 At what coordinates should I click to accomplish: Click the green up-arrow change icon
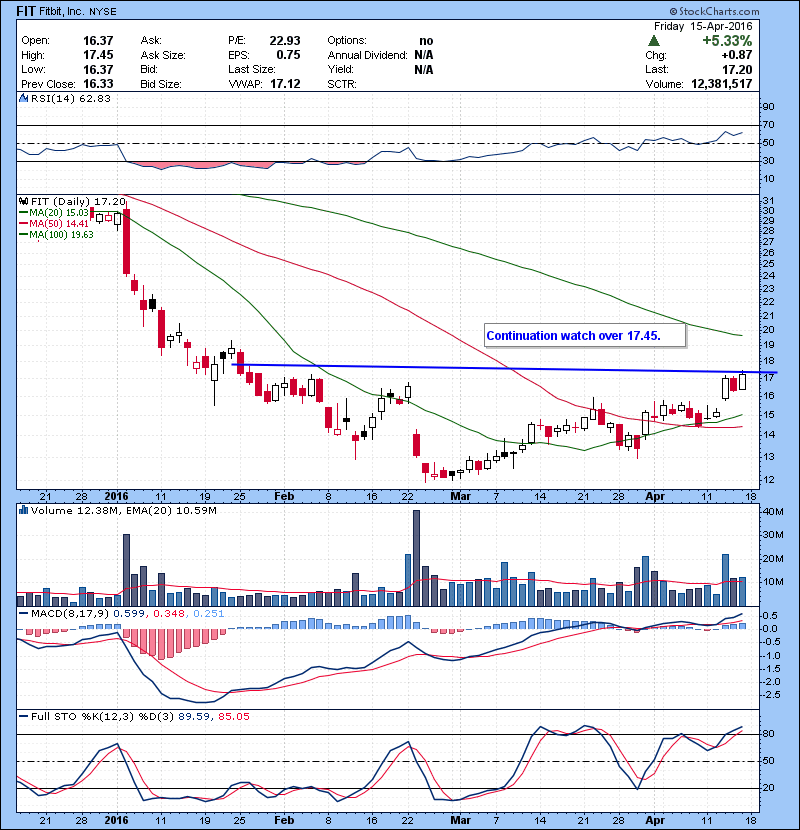[x=654, y=41]
